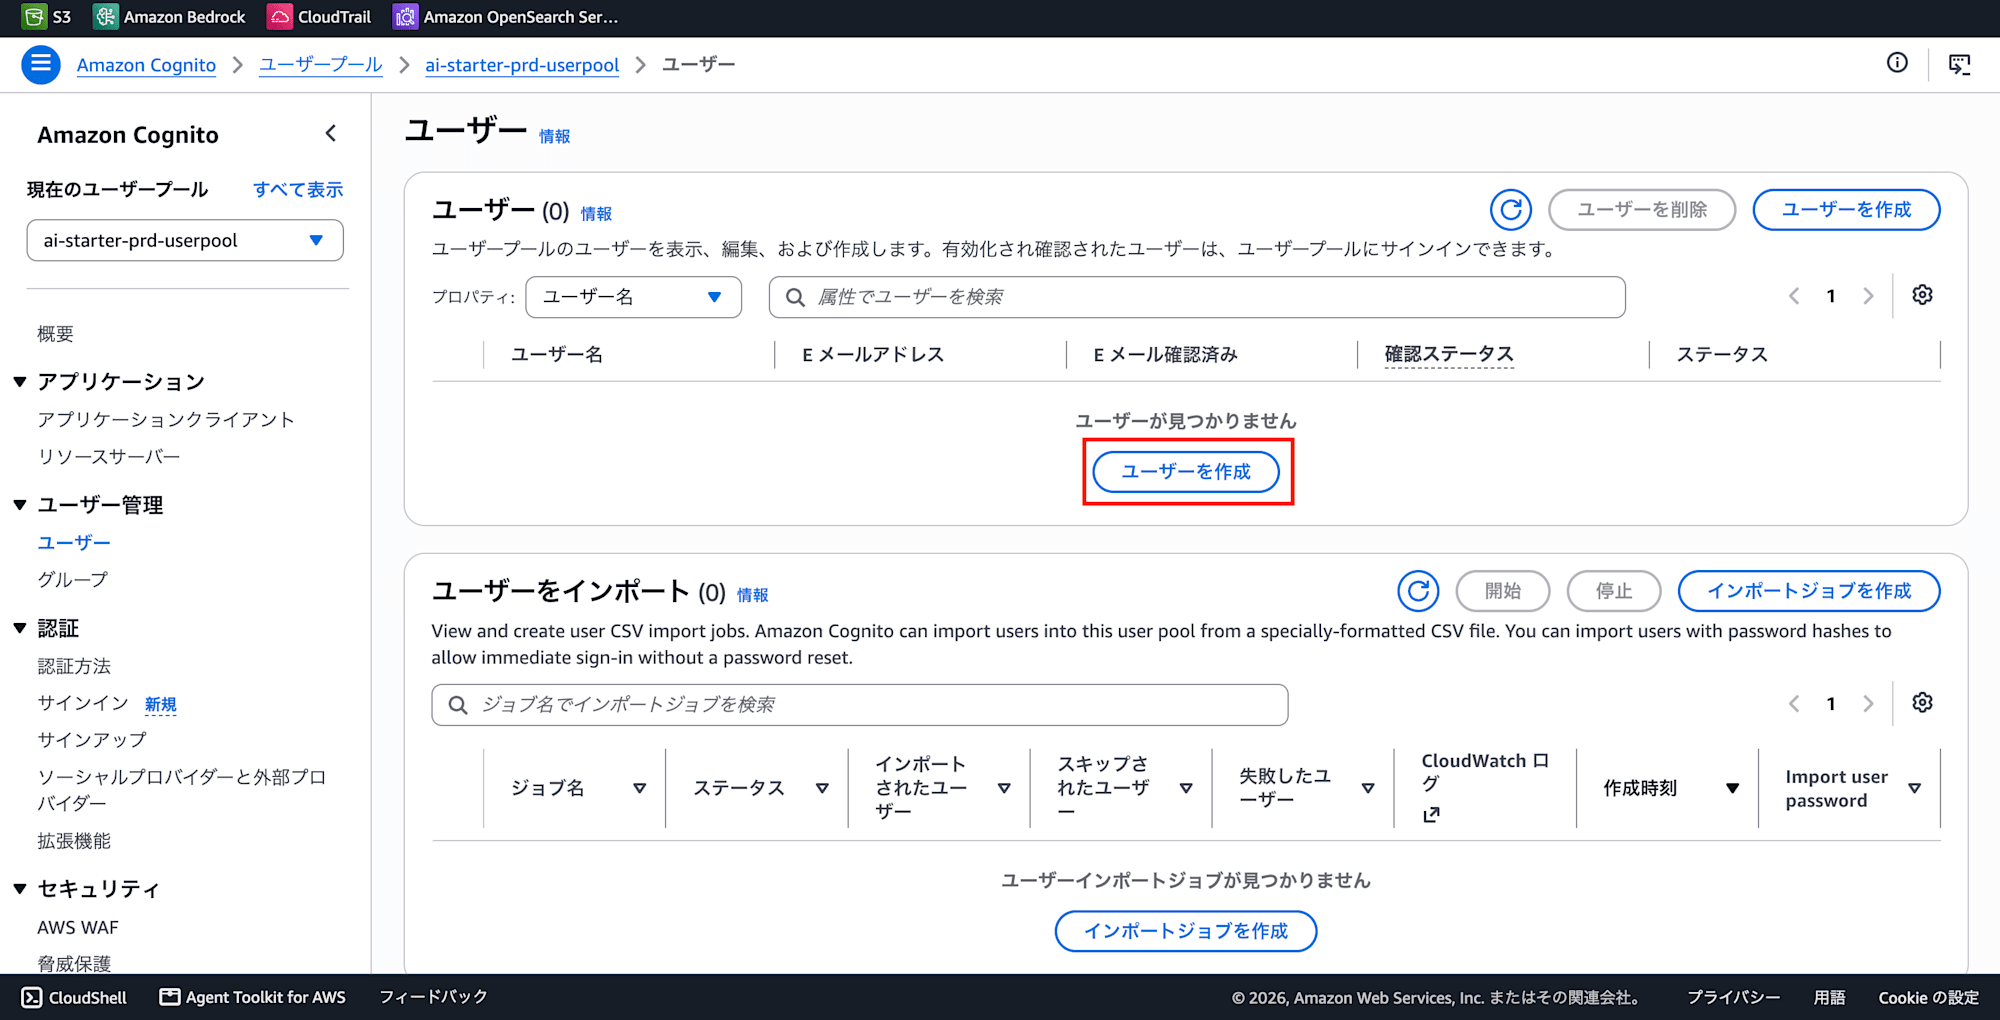The height and width of the screenshot is (1020, 2000).
Task: Click the CloudWatch logs external link icon
Action: coord(1431,815)
